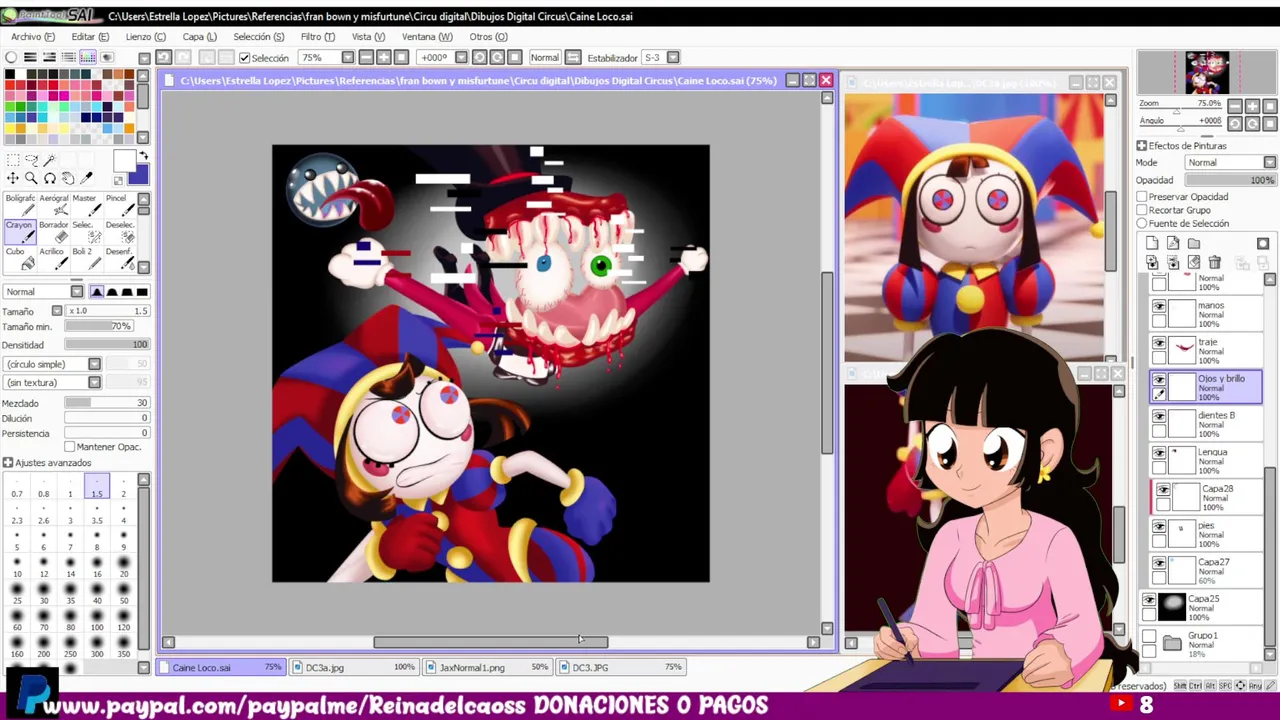
Task: Select the rotate canvas tool
Action: (x=49, y=179)
